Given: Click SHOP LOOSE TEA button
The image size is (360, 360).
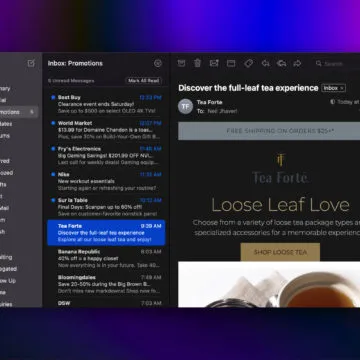Looking at the screenshot, I should pyautogui.click(x=280, y=252).
